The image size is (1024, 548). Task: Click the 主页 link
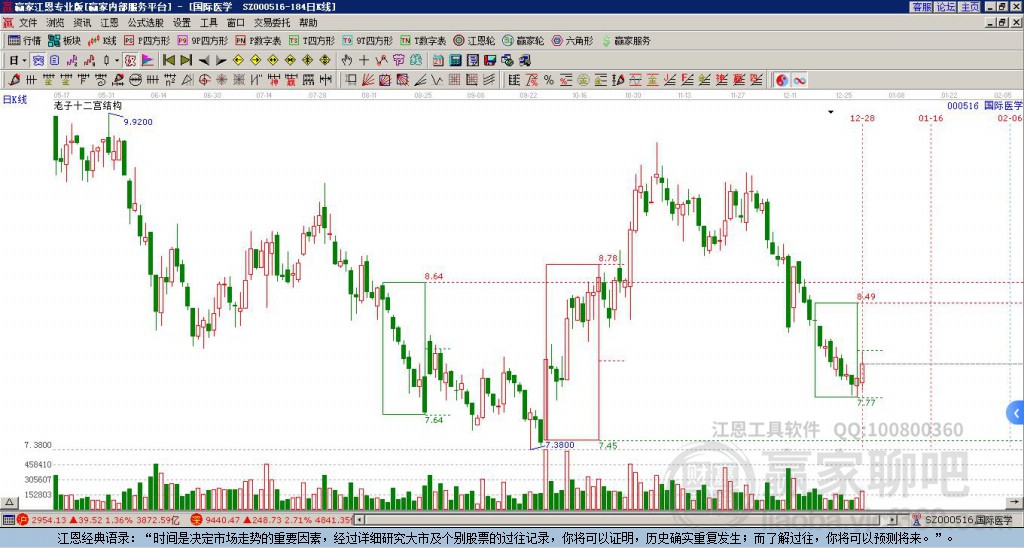(x=970, y=7)
